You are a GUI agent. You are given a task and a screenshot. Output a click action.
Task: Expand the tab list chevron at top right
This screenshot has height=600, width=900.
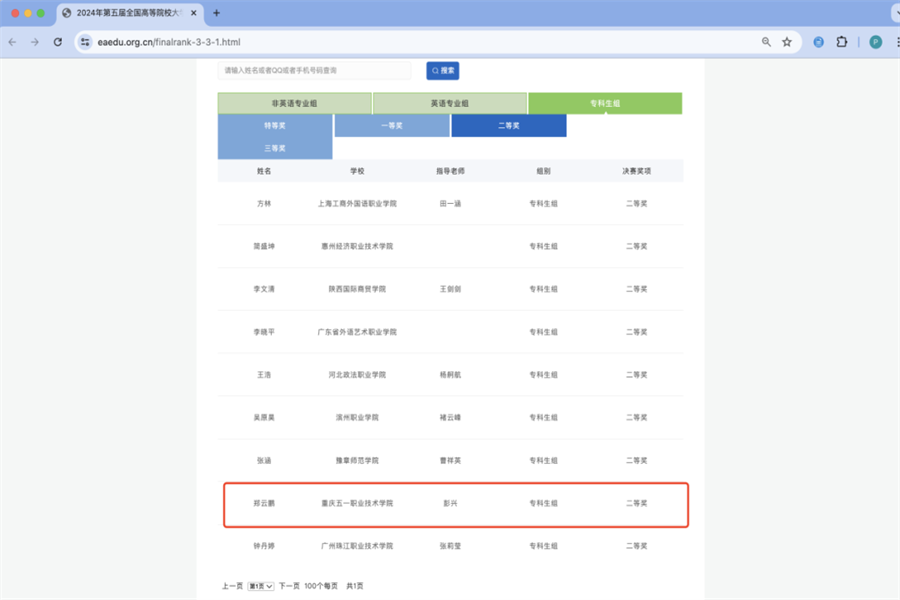click(885, 13)
